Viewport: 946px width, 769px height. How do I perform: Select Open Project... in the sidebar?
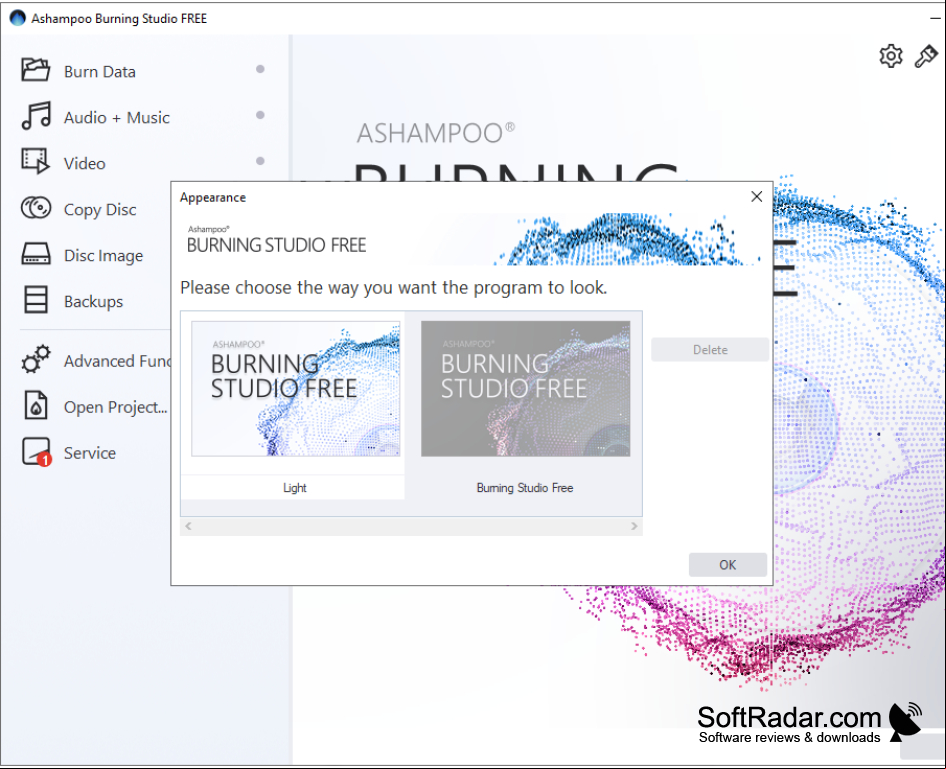[116, 407]
